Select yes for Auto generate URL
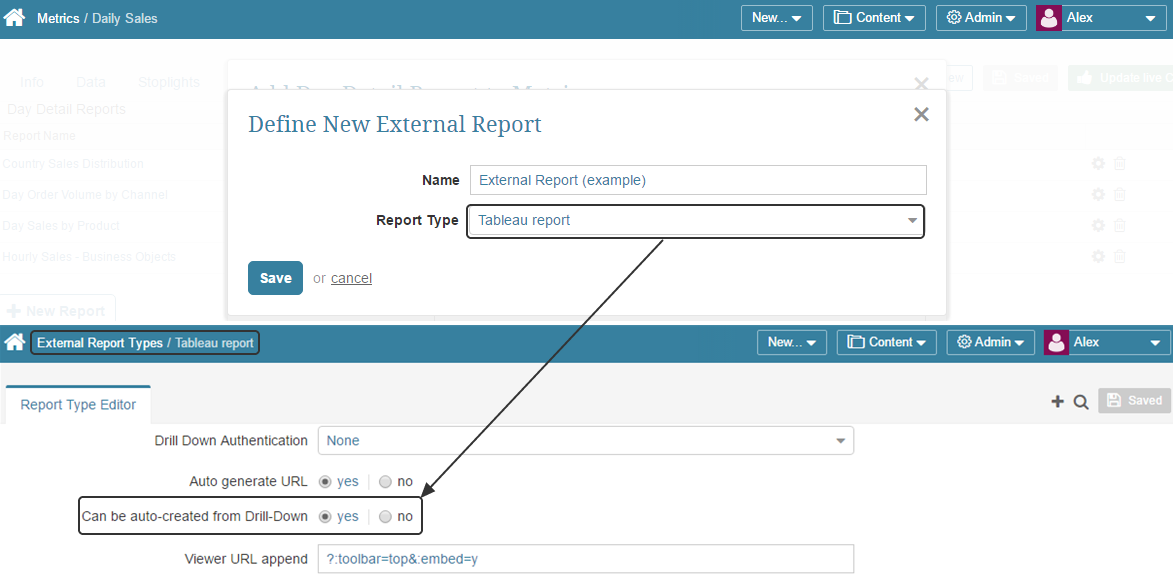 tap(325, 481)
